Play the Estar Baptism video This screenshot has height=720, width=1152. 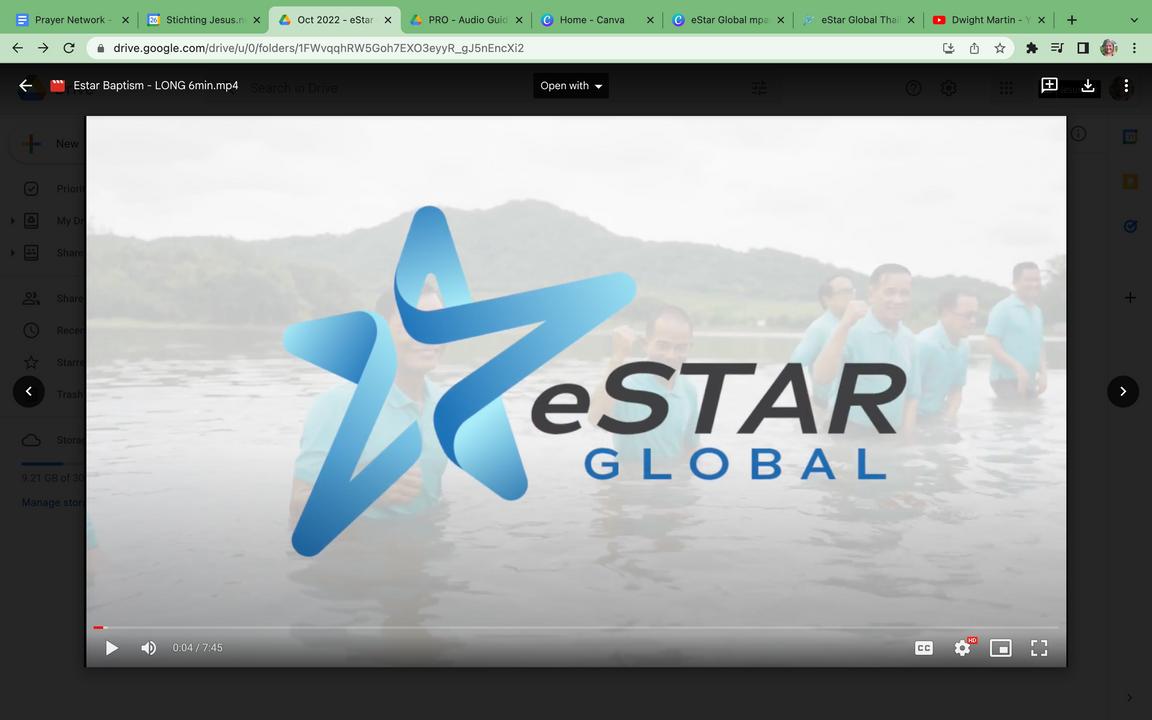[112, 648]
